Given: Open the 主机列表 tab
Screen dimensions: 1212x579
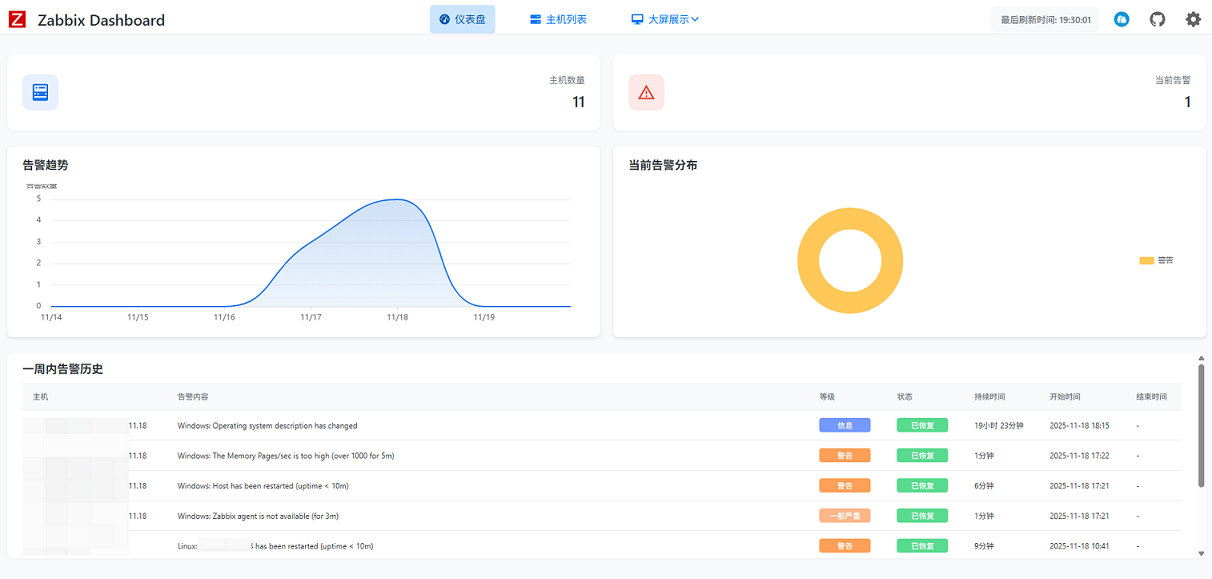Looking at the screenshot, I should point(566,19).
